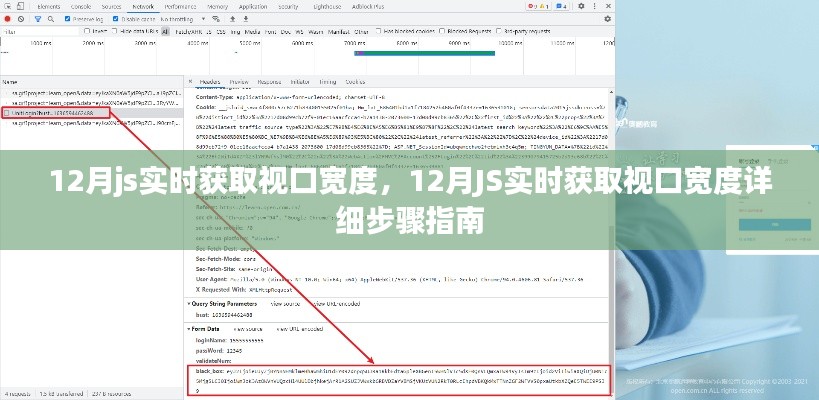
Task: Enable the Invert filter checkbox
Action: click(87, 31)
